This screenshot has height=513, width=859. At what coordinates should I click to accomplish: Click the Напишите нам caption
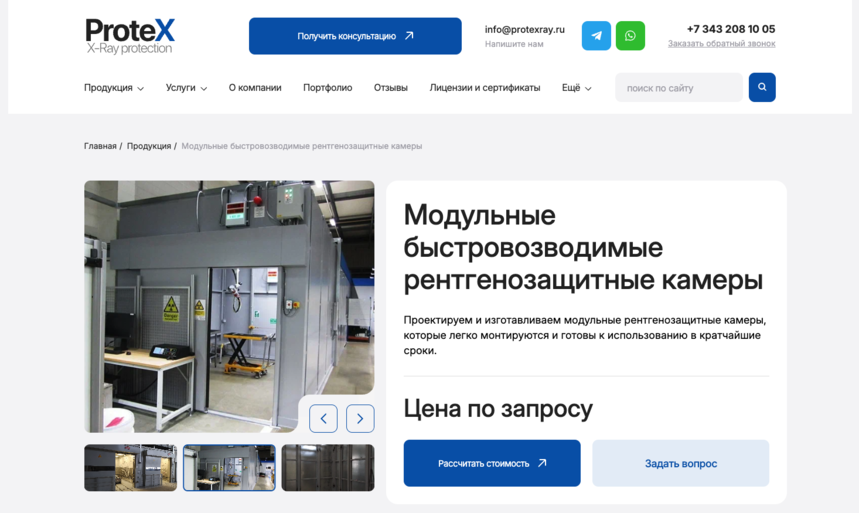(514, 44)
